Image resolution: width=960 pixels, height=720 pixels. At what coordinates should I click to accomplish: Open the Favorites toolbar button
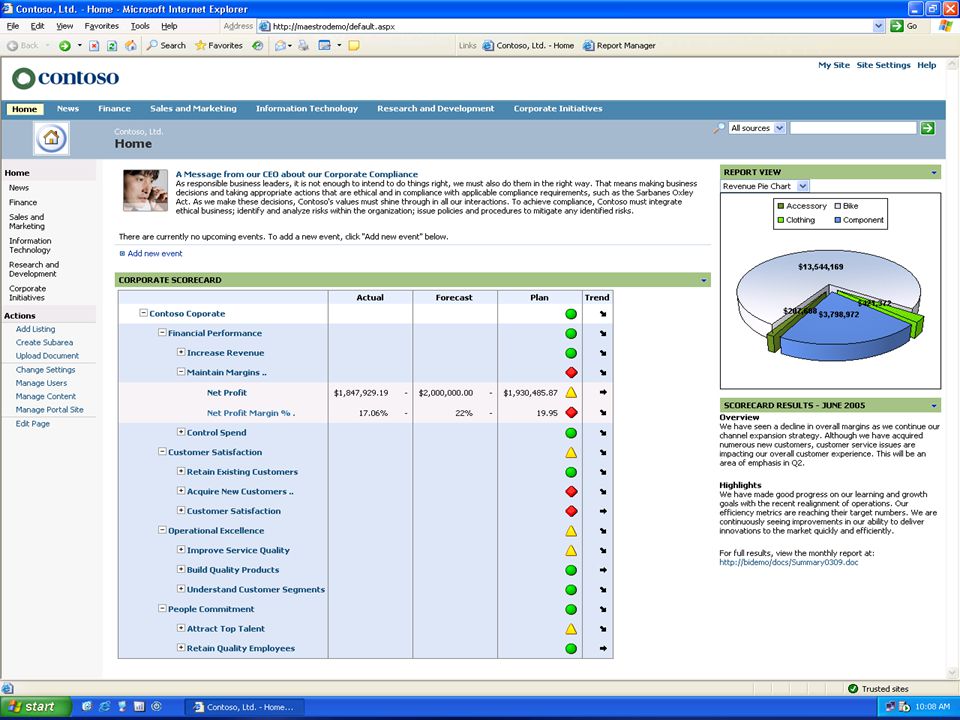[219, 45]
